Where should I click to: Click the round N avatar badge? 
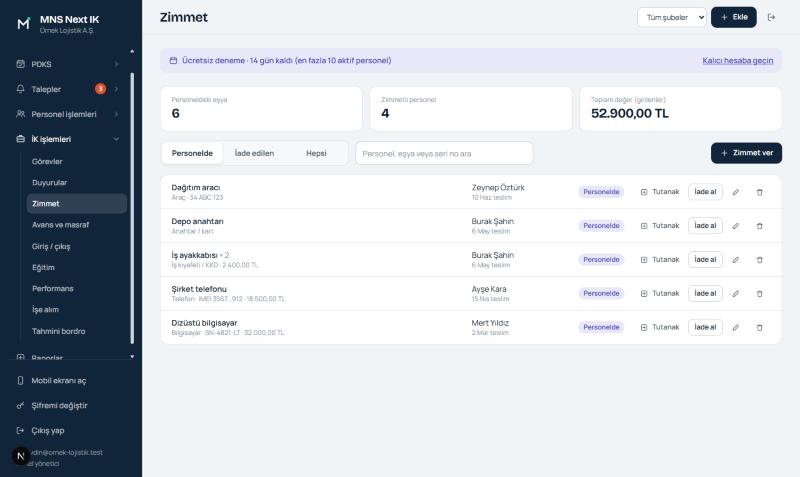point(21,456)
